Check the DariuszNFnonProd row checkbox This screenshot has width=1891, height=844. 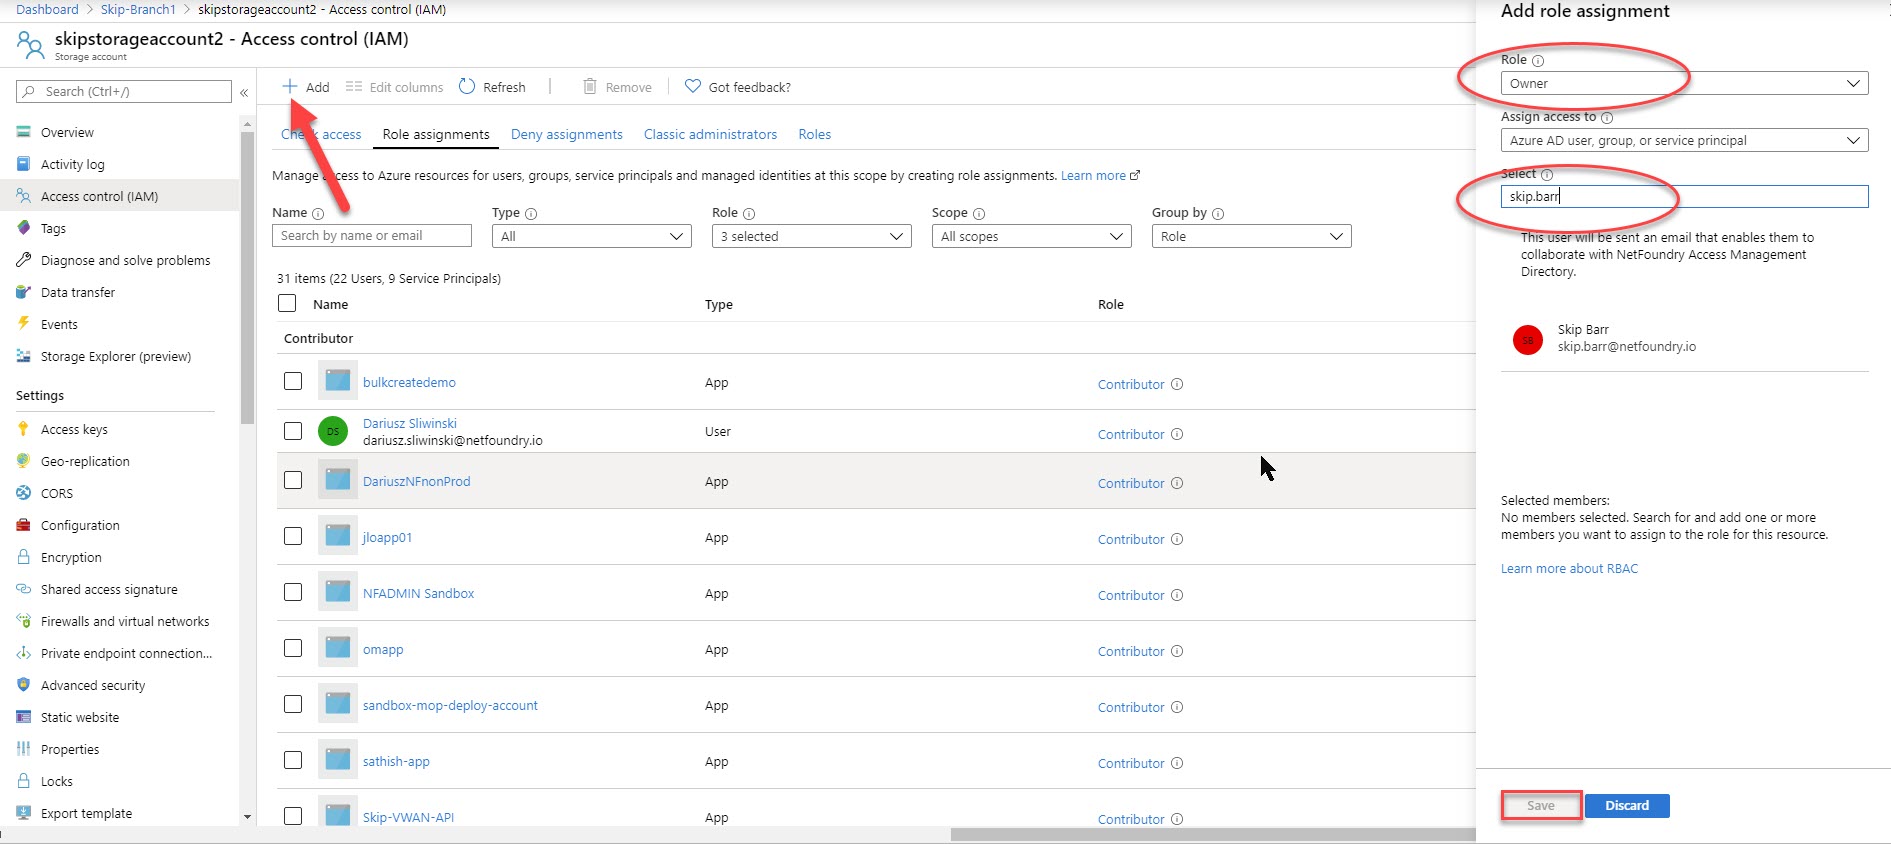[x=293, y=480]
